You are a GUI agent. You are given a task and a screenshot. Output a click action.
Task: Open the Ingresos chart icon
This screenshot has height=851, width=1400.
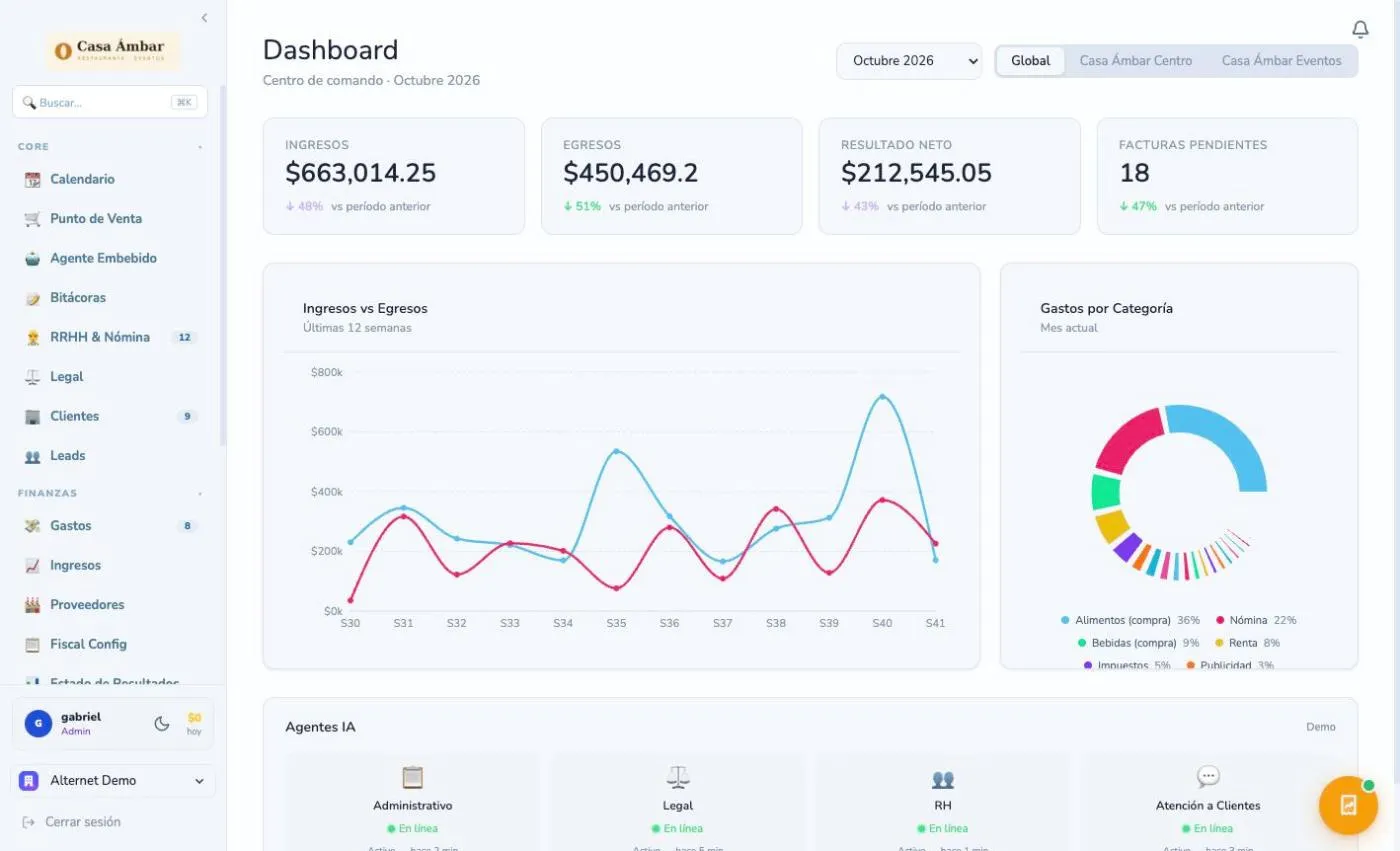pos(32,566)
